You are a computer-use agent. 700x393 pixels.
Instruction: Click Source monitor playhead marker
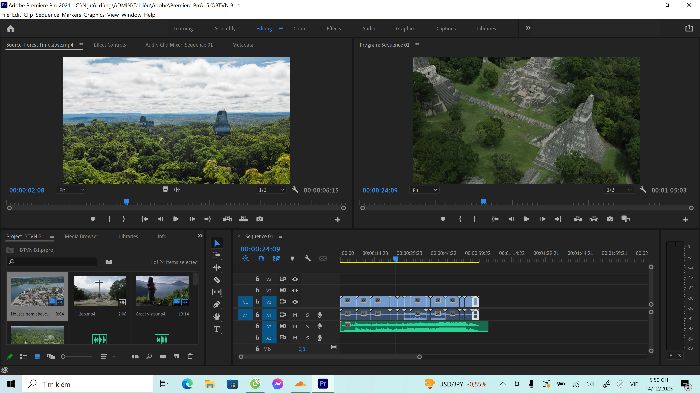tap(126, 202)
